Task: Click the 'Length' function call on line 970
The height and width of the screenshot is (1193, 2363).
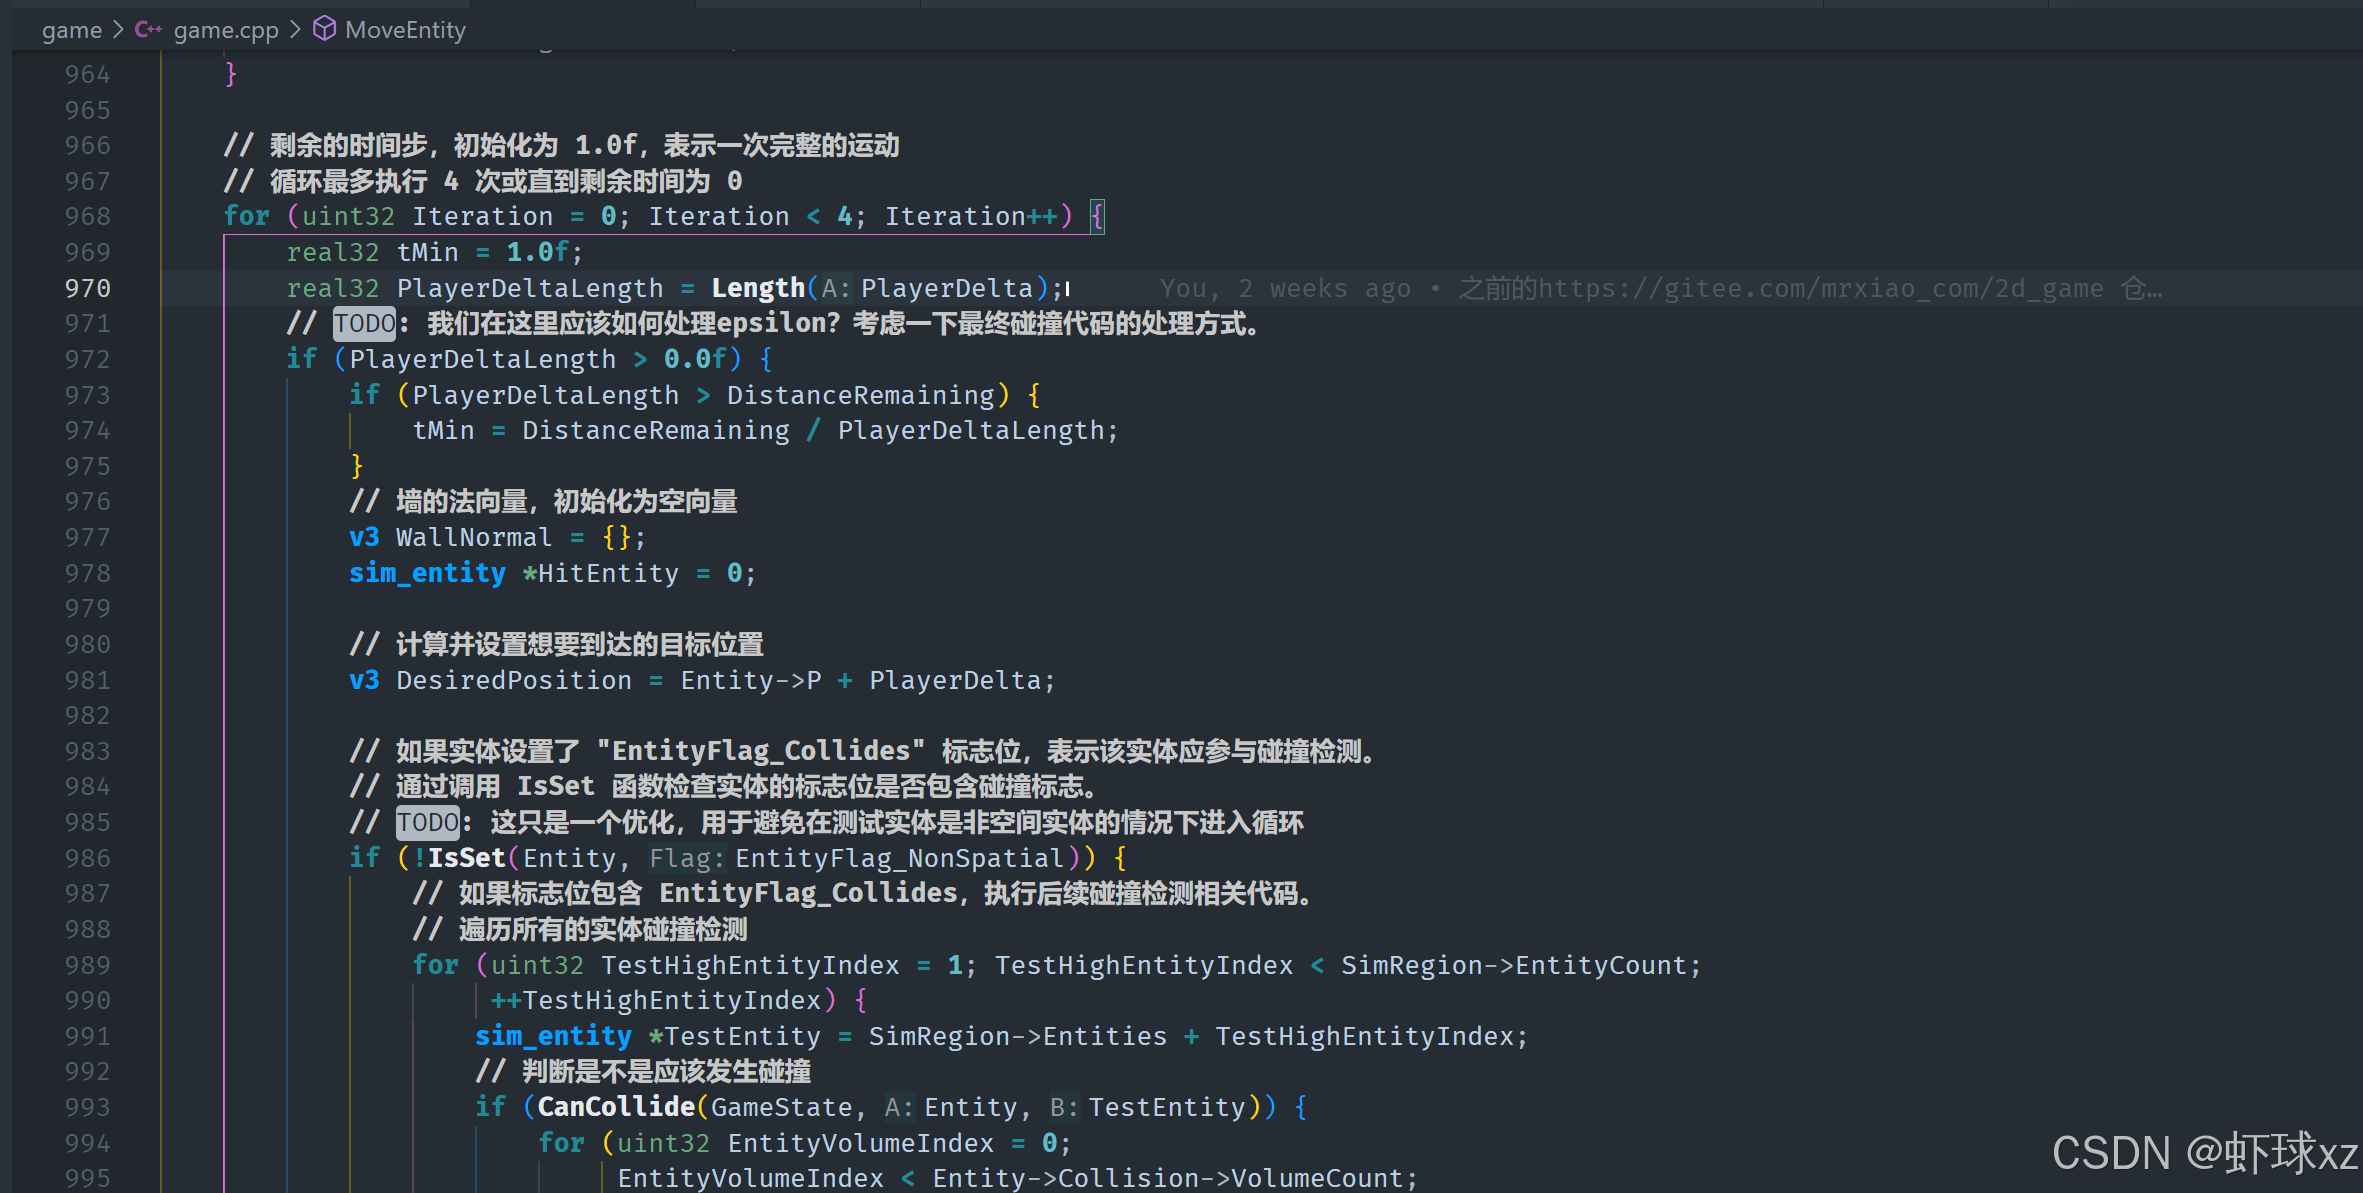Action: [758, 288]
